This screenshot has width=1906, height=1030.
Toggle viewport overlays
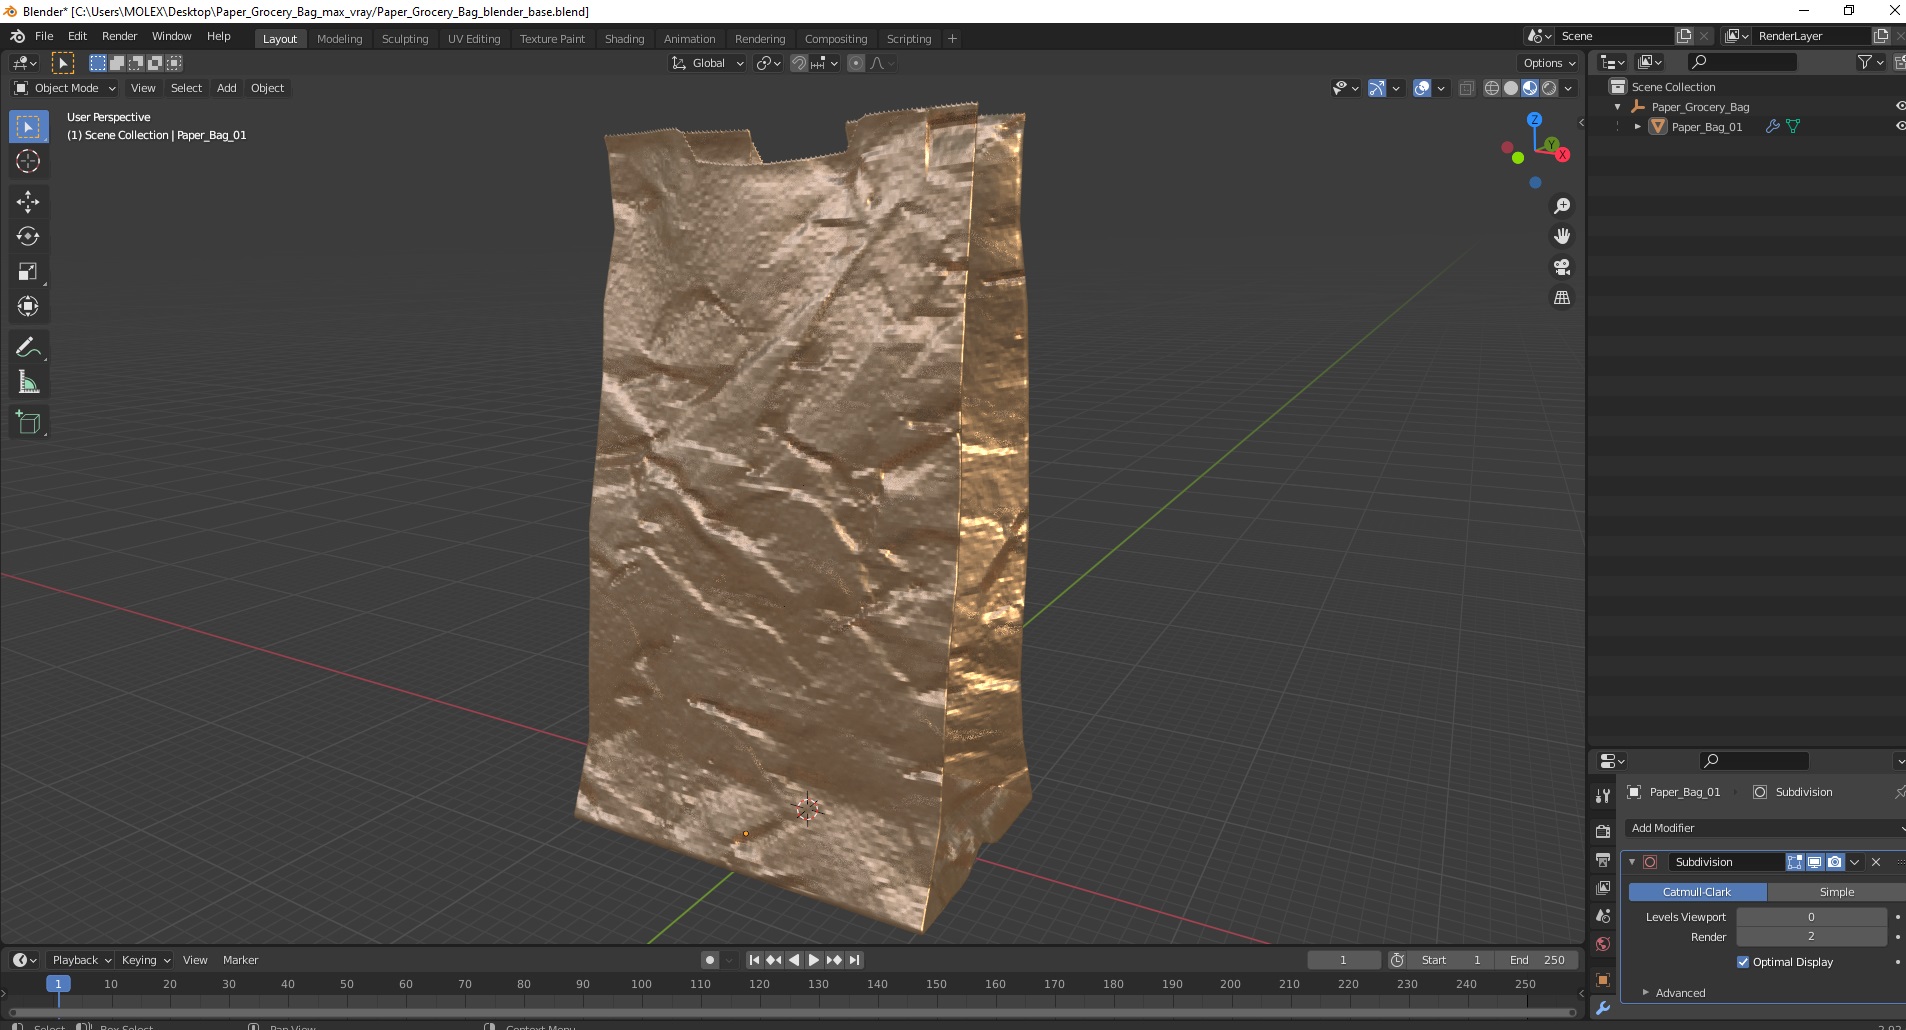tap(1422, 88)
